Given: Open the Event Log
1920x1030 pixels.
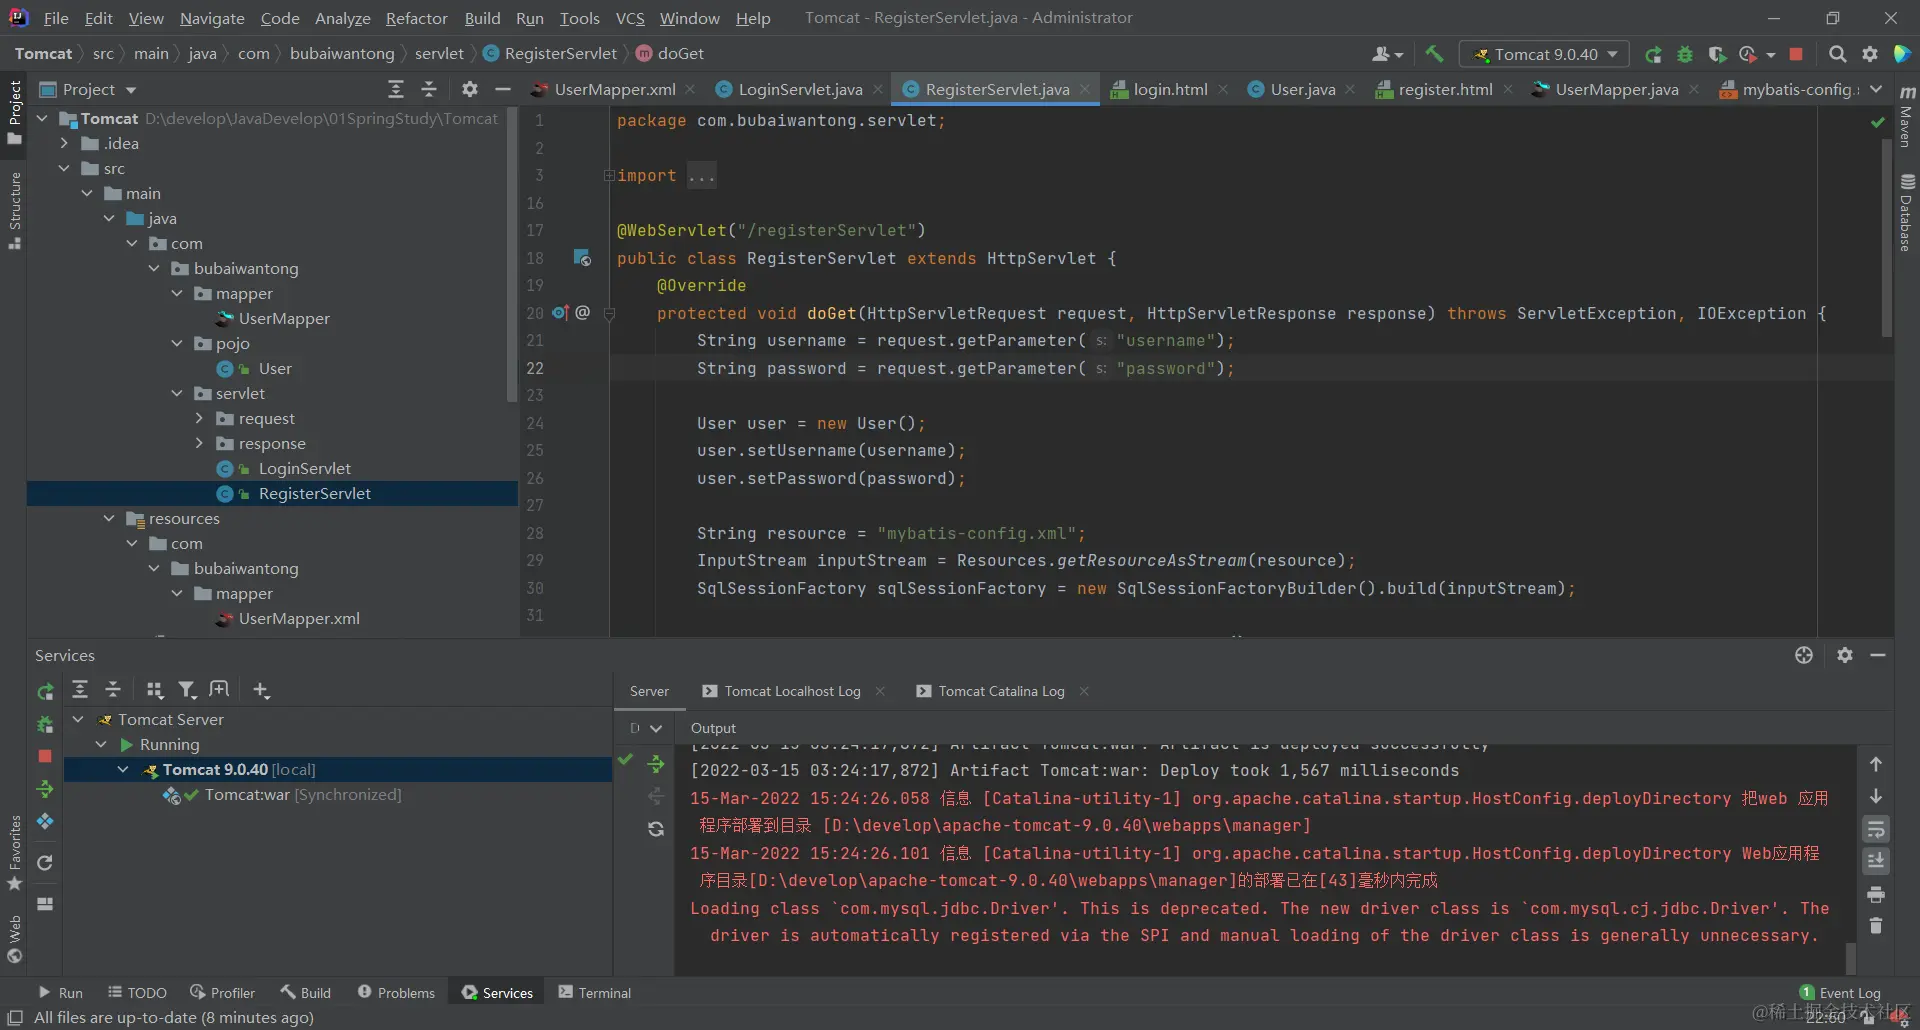Looking at the screenshot, I should click(x=1840, y=993).
